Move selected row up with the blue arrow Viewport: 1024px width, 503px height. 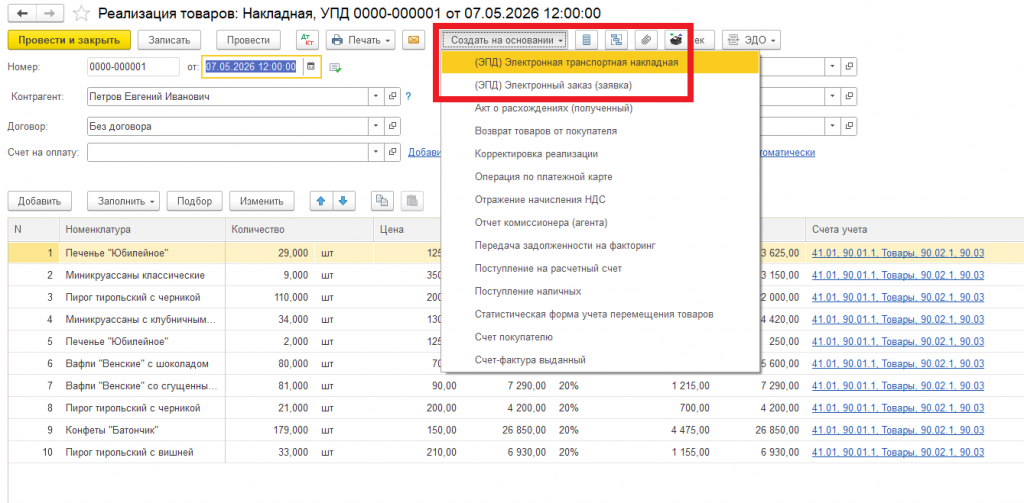click(x=321, y=201)
